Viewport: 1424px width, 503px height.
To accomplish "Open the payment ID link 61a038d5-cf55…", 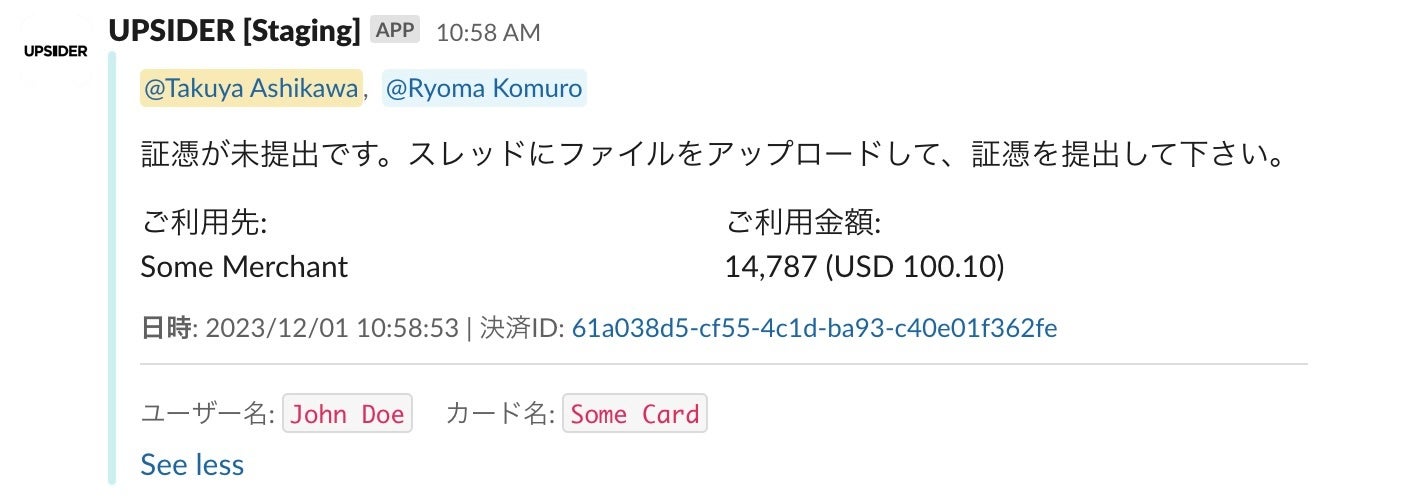I will click(814, 328).
